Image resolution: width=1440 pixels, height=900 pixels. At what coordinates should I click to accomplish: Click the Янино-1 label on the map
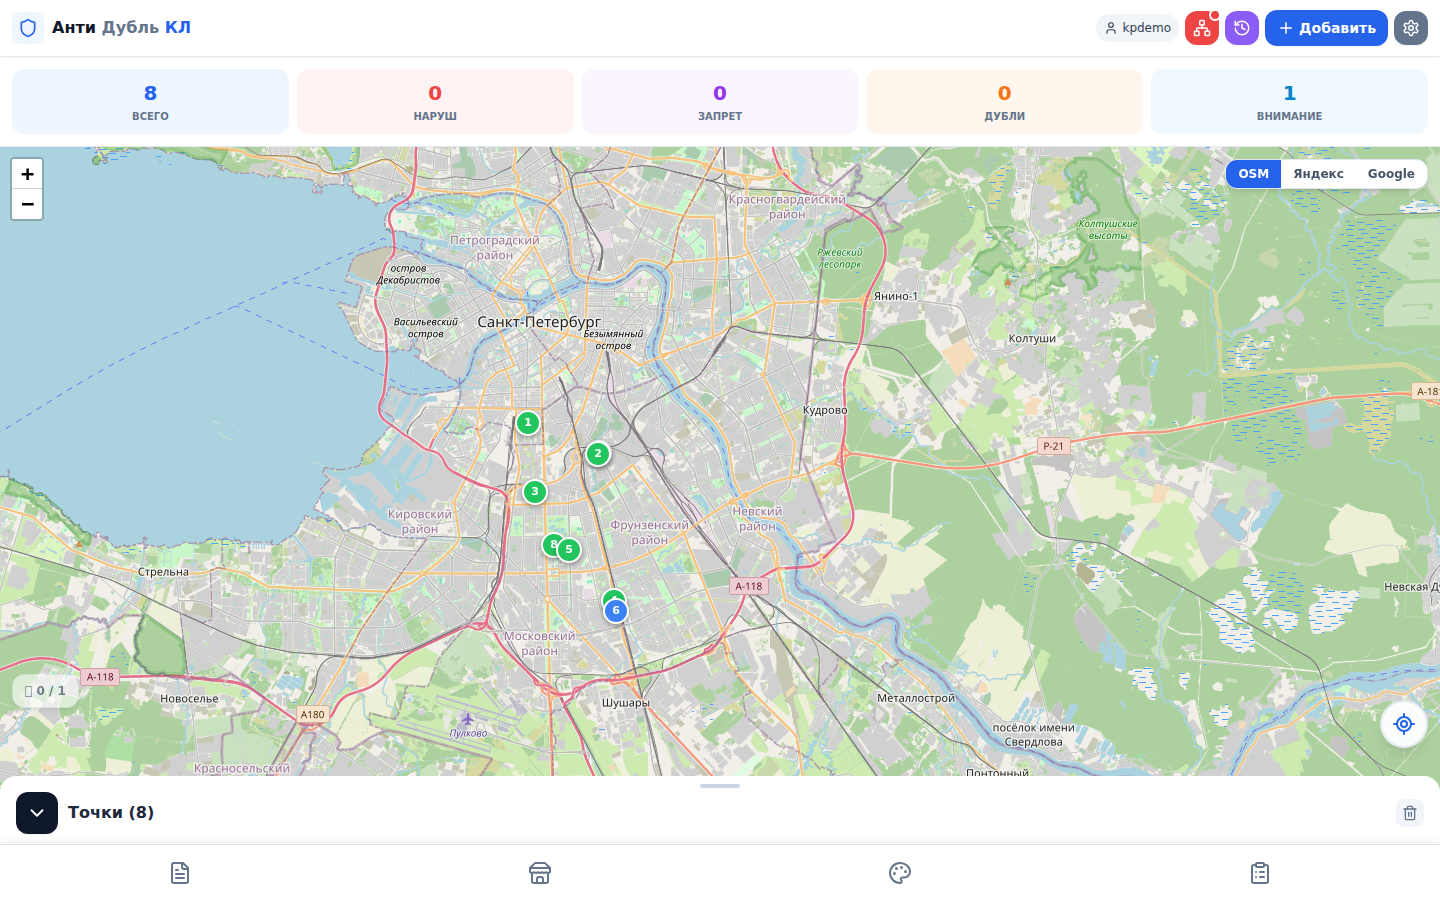(895, 296)
